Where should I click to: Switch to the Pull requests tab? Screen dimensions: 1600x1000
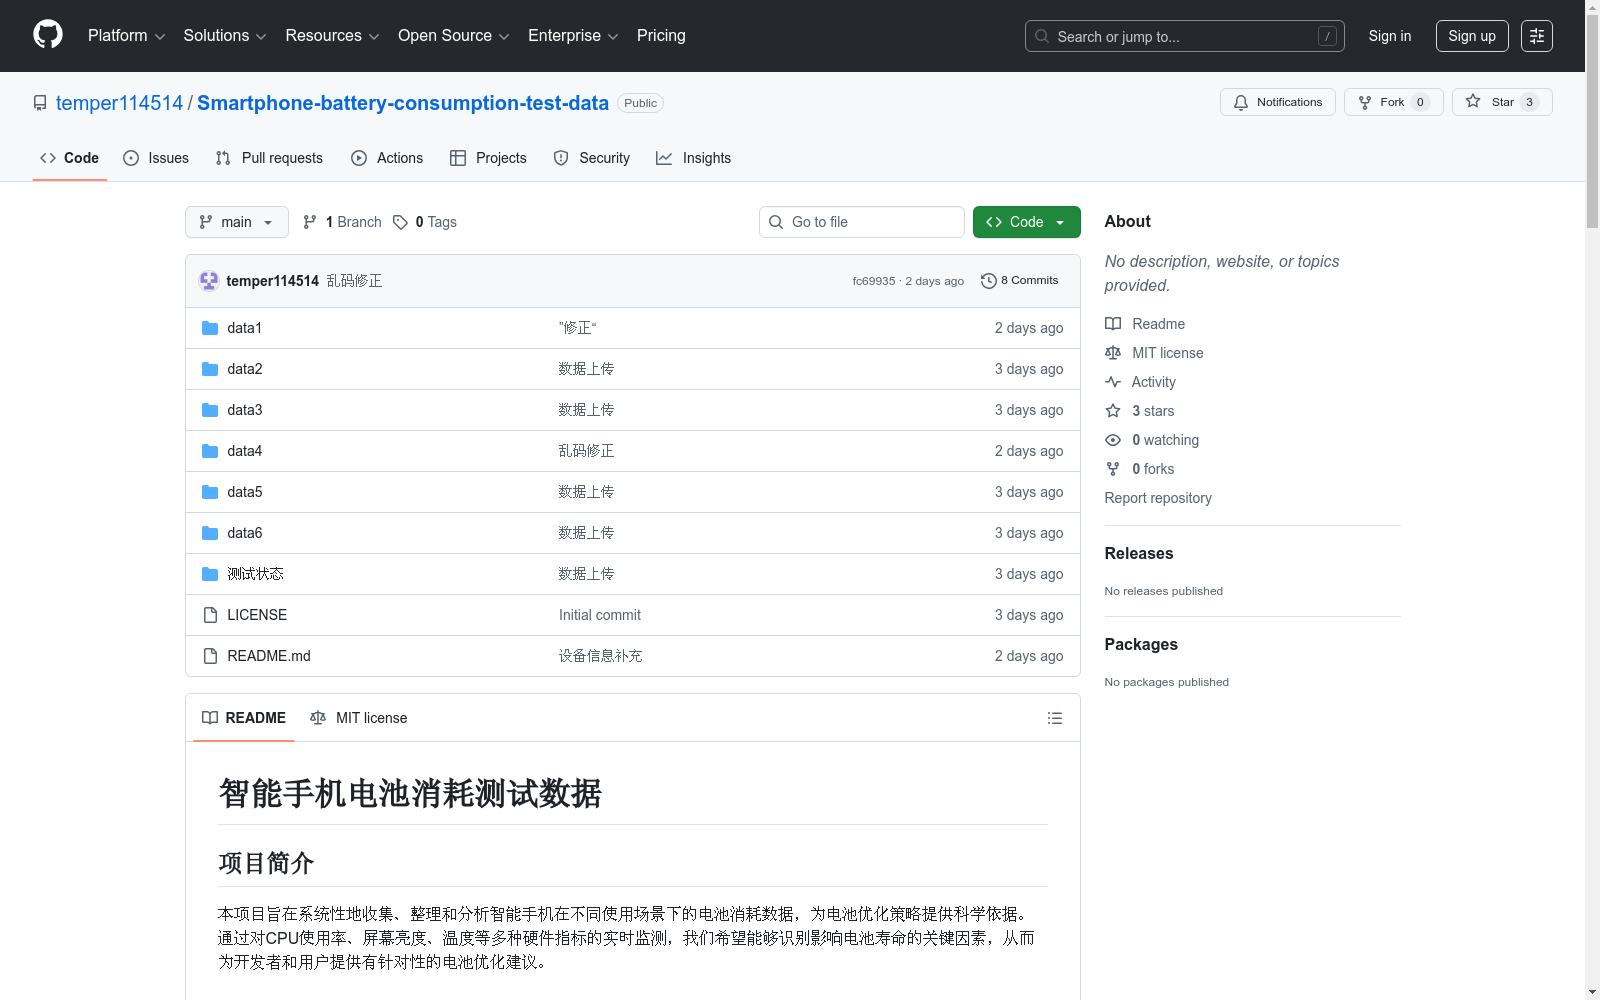click(x=269, y=158)
